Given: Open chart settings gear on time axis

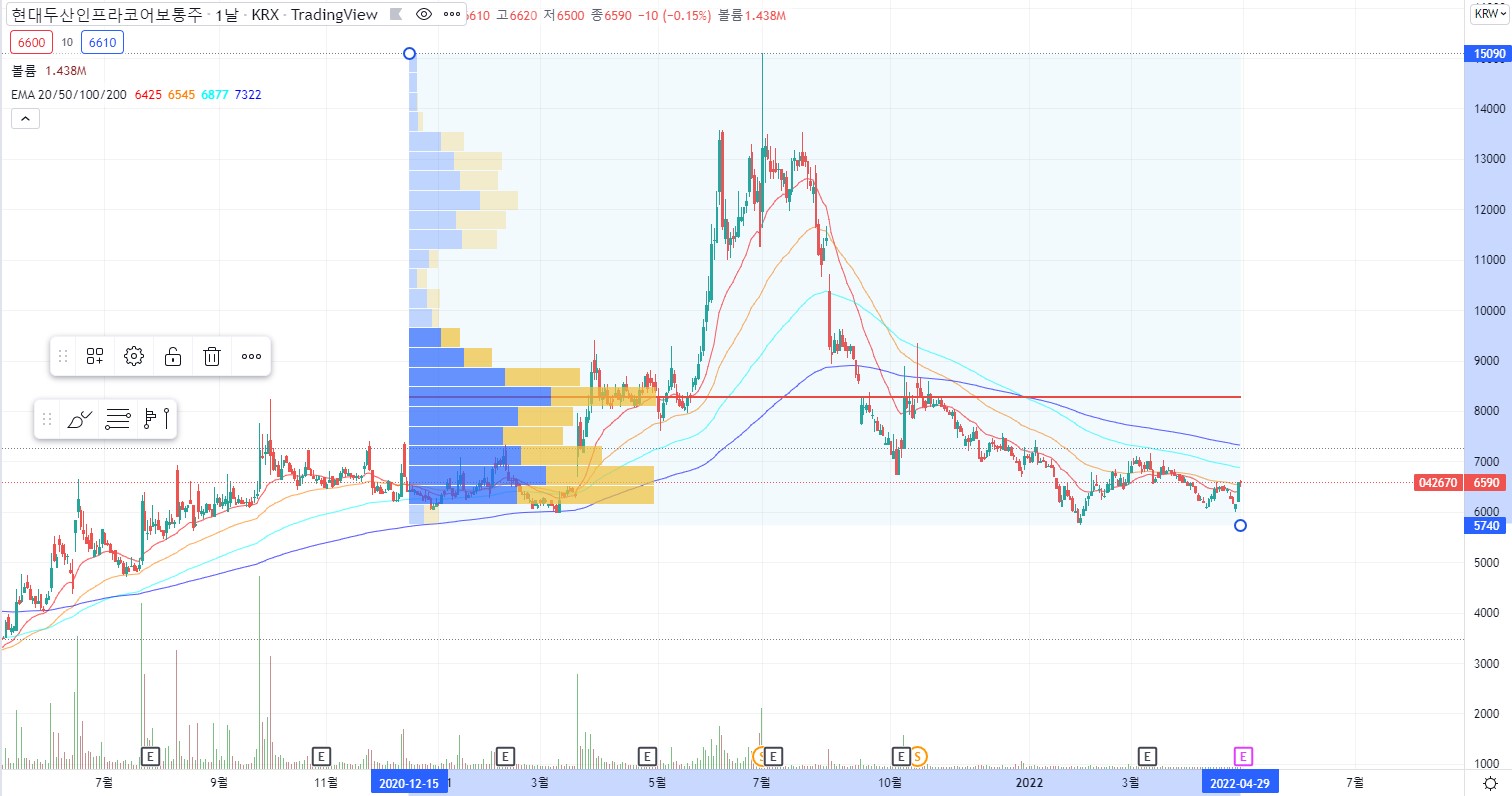Looking at the screenshot, I should [1490, 783].
